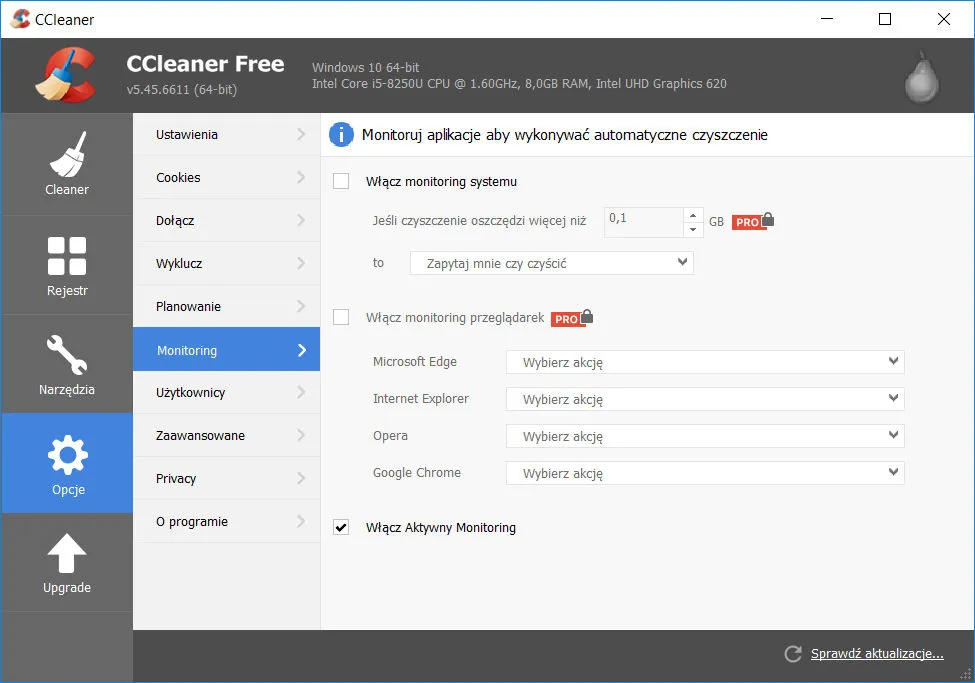Select the Cleaner tool in the sidebar

point(67,164)
